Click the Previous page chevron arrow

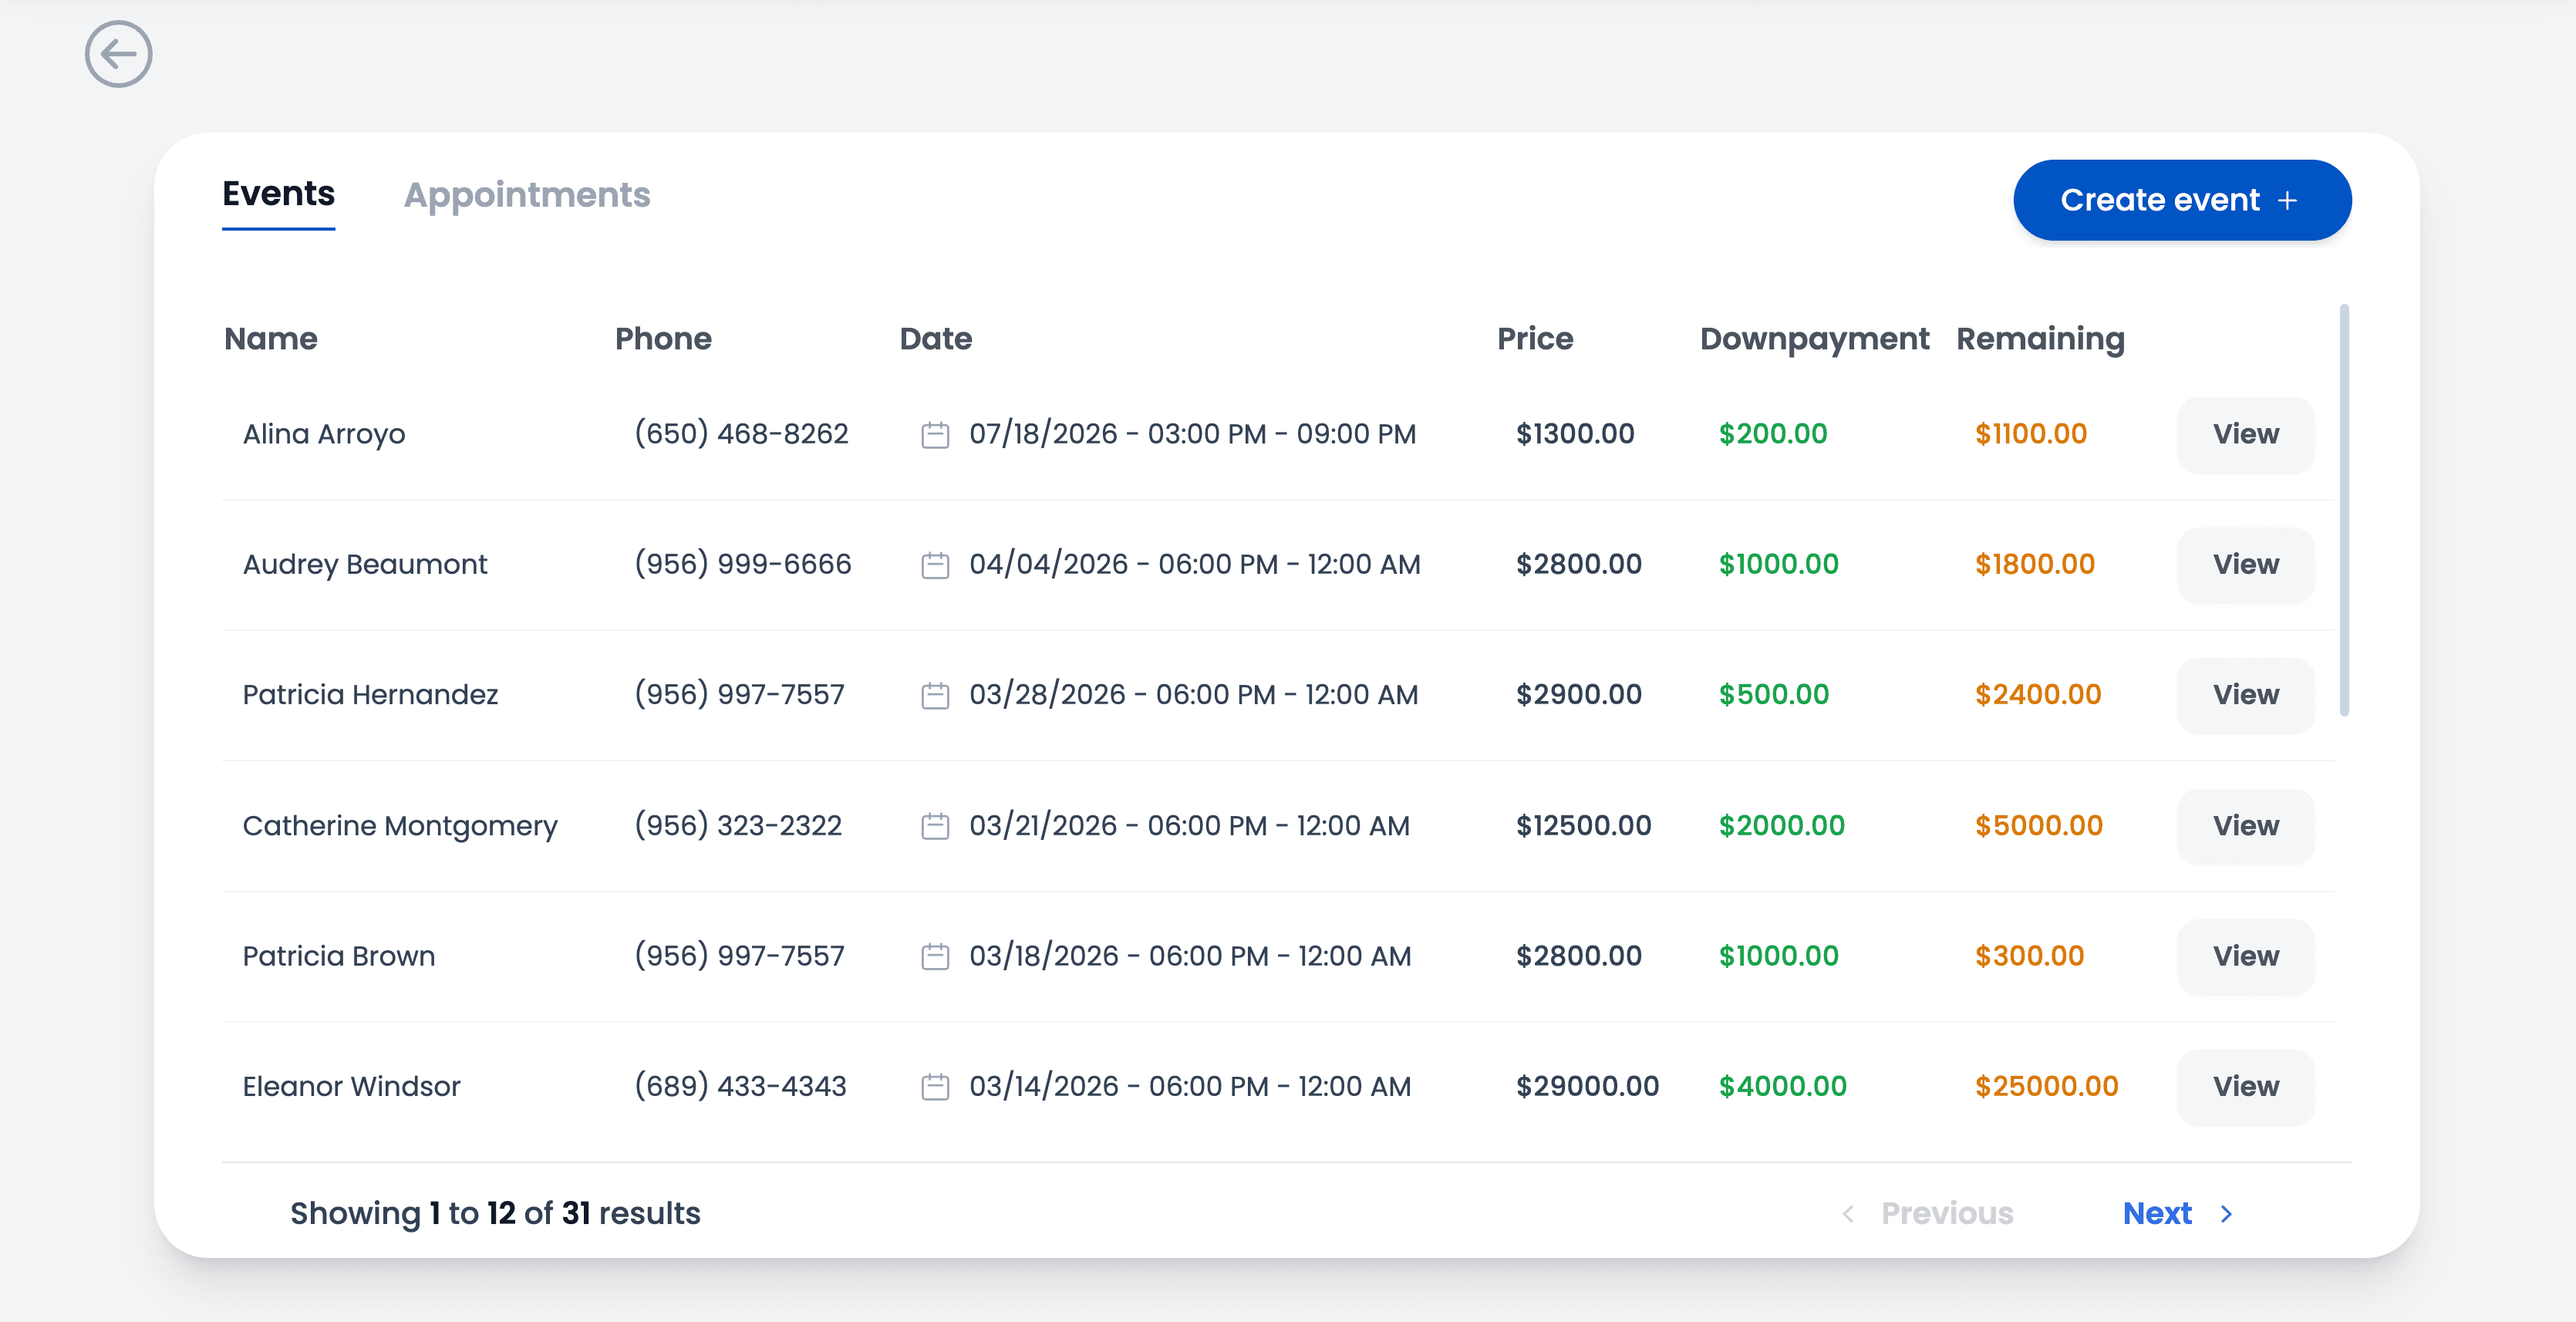point(1848,1213)
